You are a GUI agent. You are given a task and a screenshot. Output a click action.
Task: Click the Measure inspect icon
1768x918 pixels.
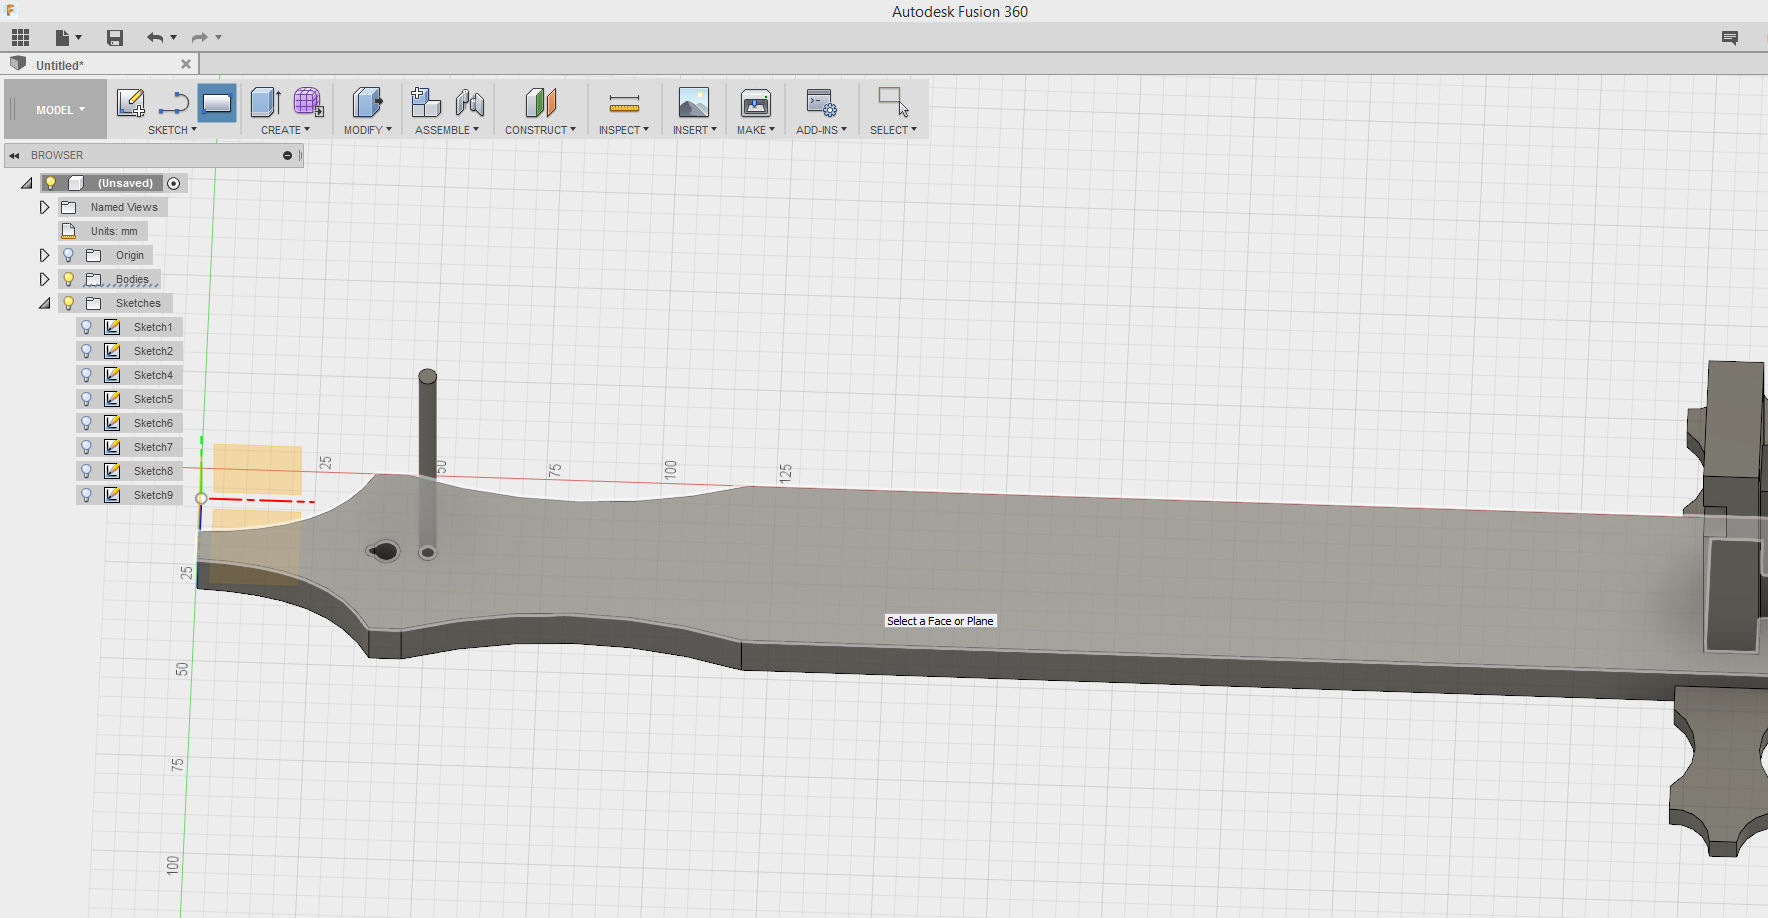coord(624,103)
